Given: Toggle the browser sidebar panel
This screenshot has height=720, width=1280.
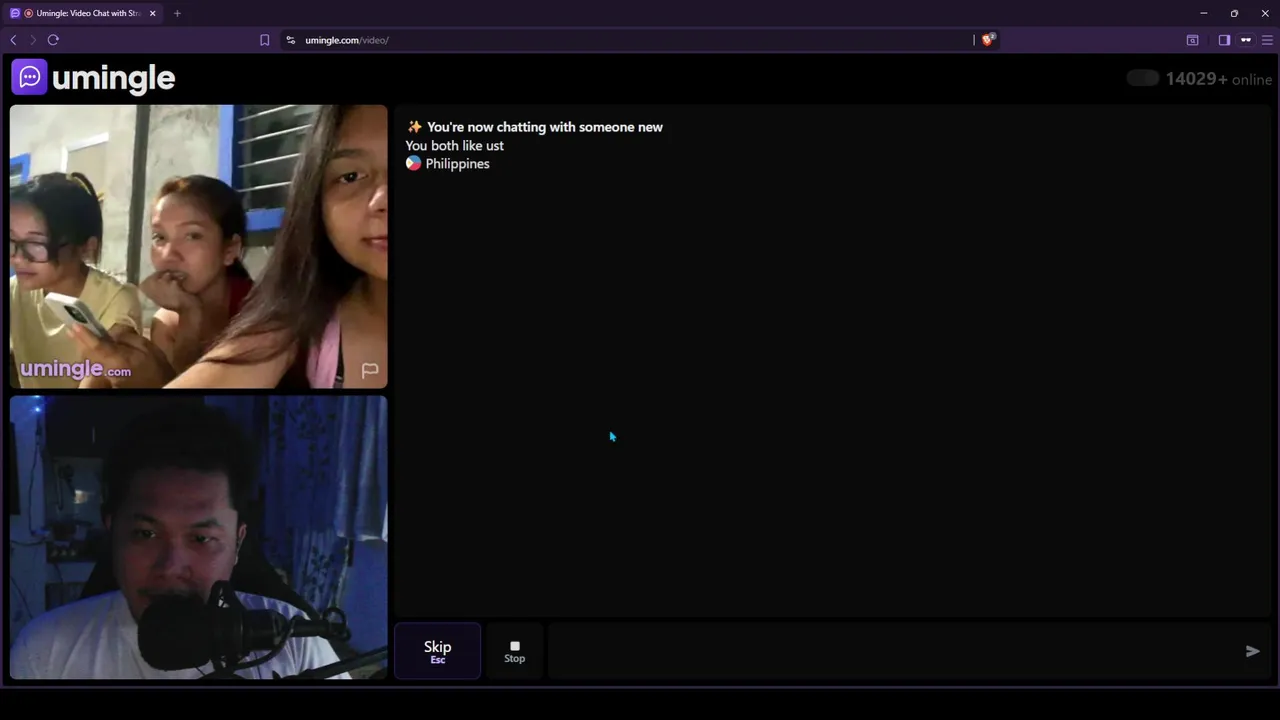Looking at the screenshot, I should (x=1224, y=40).
